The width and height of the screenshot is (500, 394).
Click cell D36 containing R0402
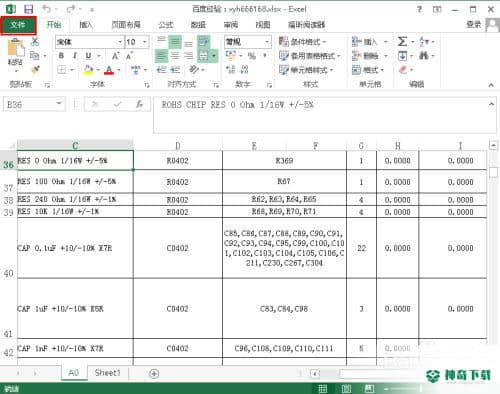[x=178, y=161]
